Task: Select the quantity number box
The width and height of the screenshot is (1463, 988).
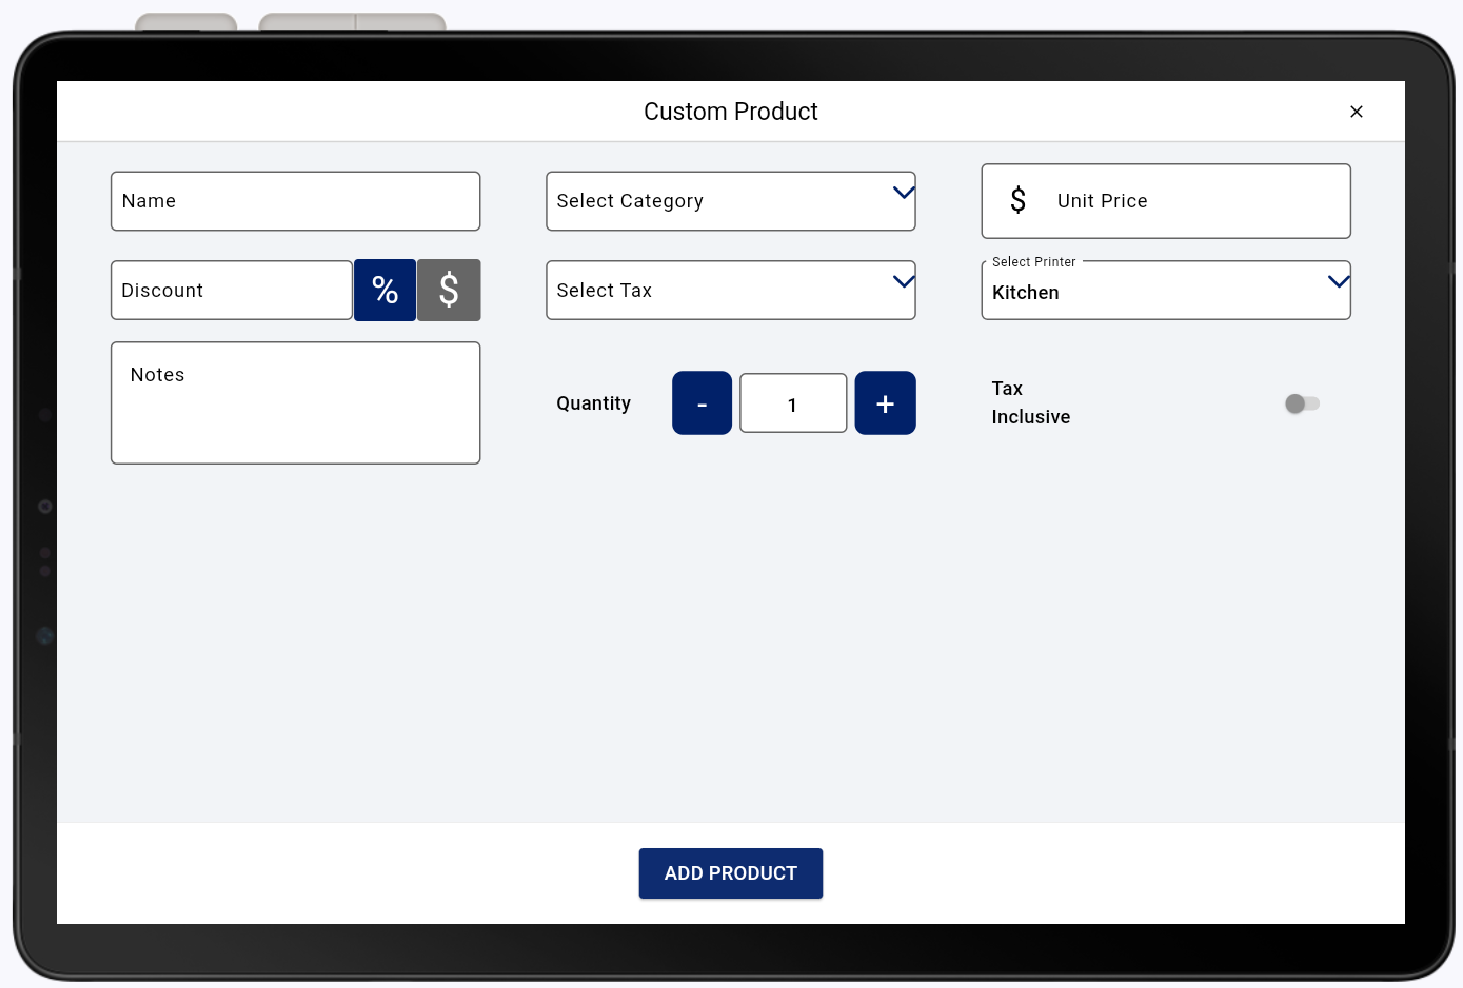Action: pyautogui.click(x=793, y=403)
